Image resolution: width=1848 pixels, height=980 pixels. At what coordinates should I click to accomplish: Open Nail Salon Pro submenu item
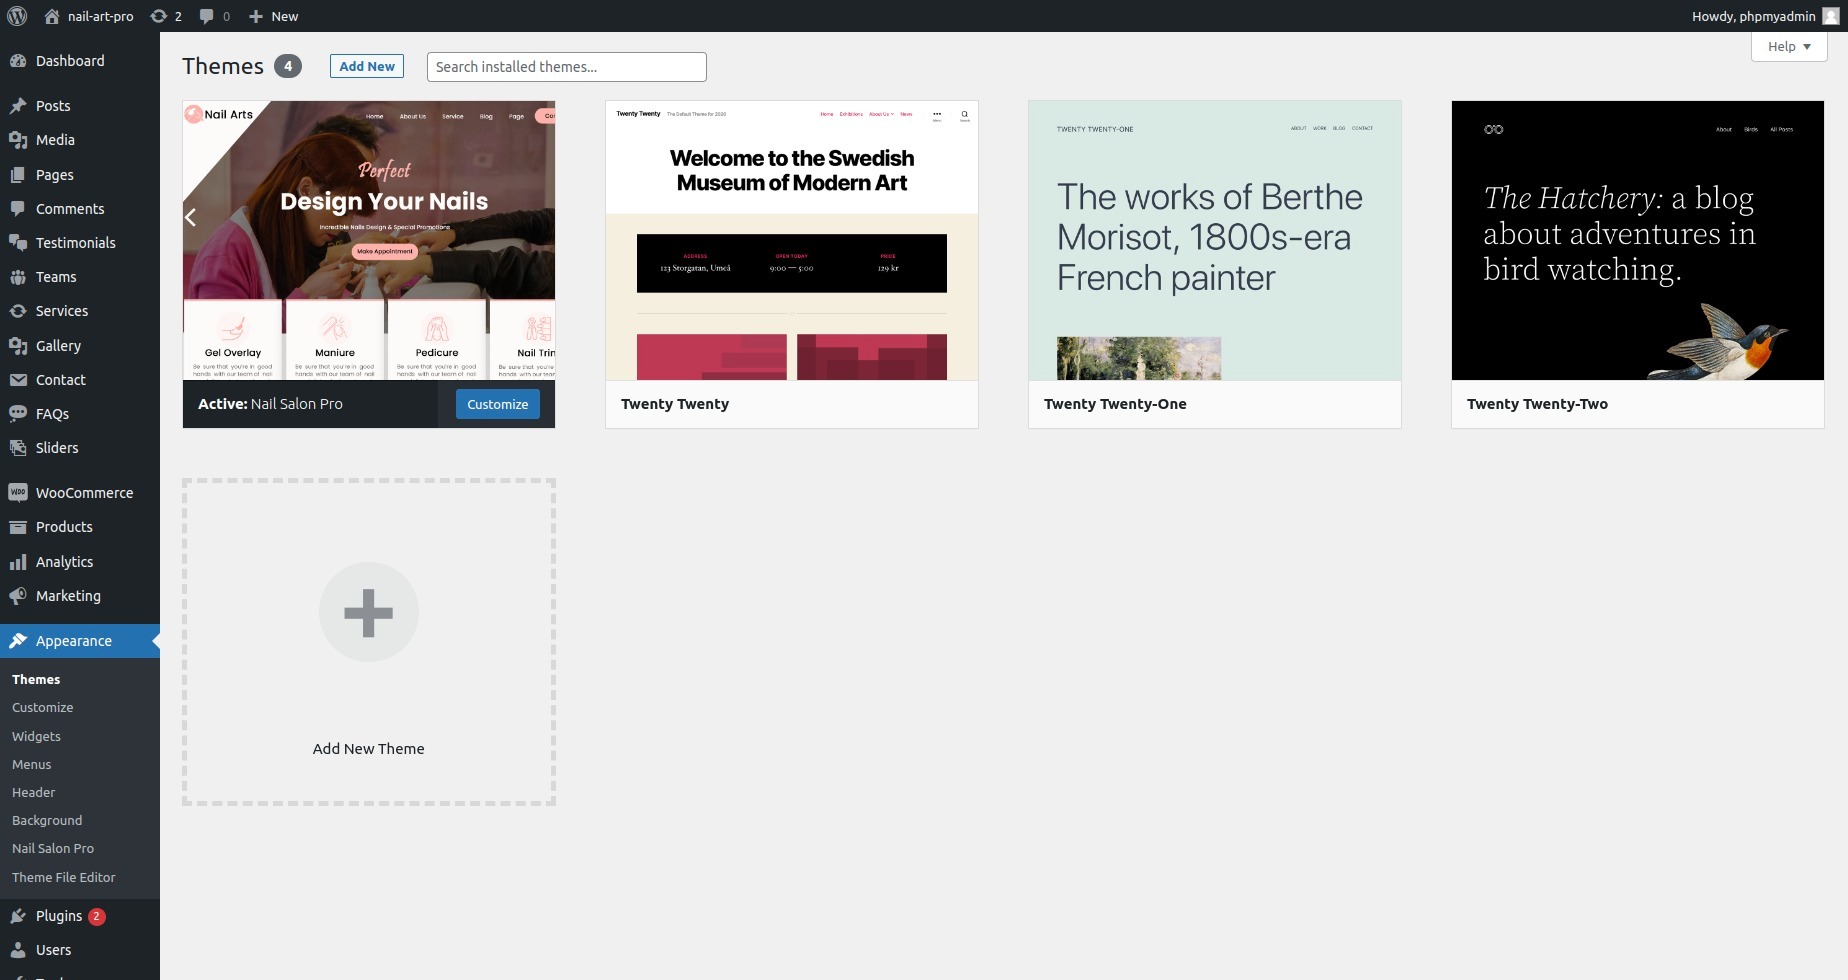pyautogui.click(x=53, y=848)
